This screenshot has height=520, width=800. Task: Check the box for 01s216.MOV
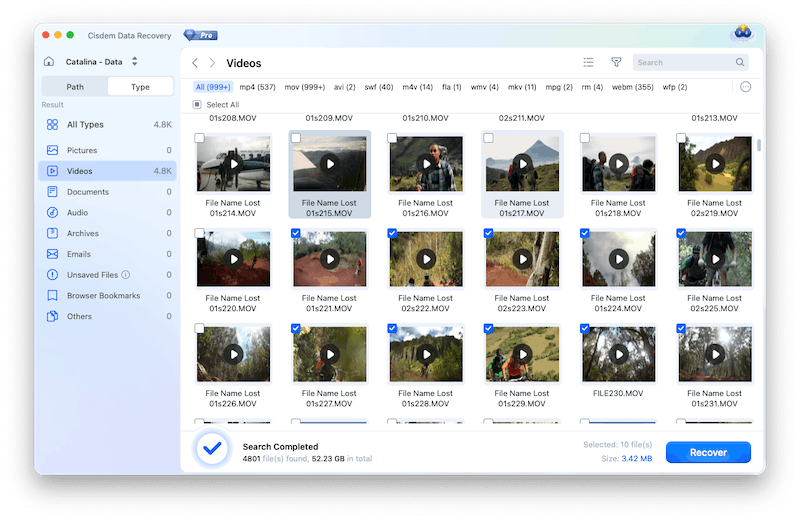coord(392,138)
